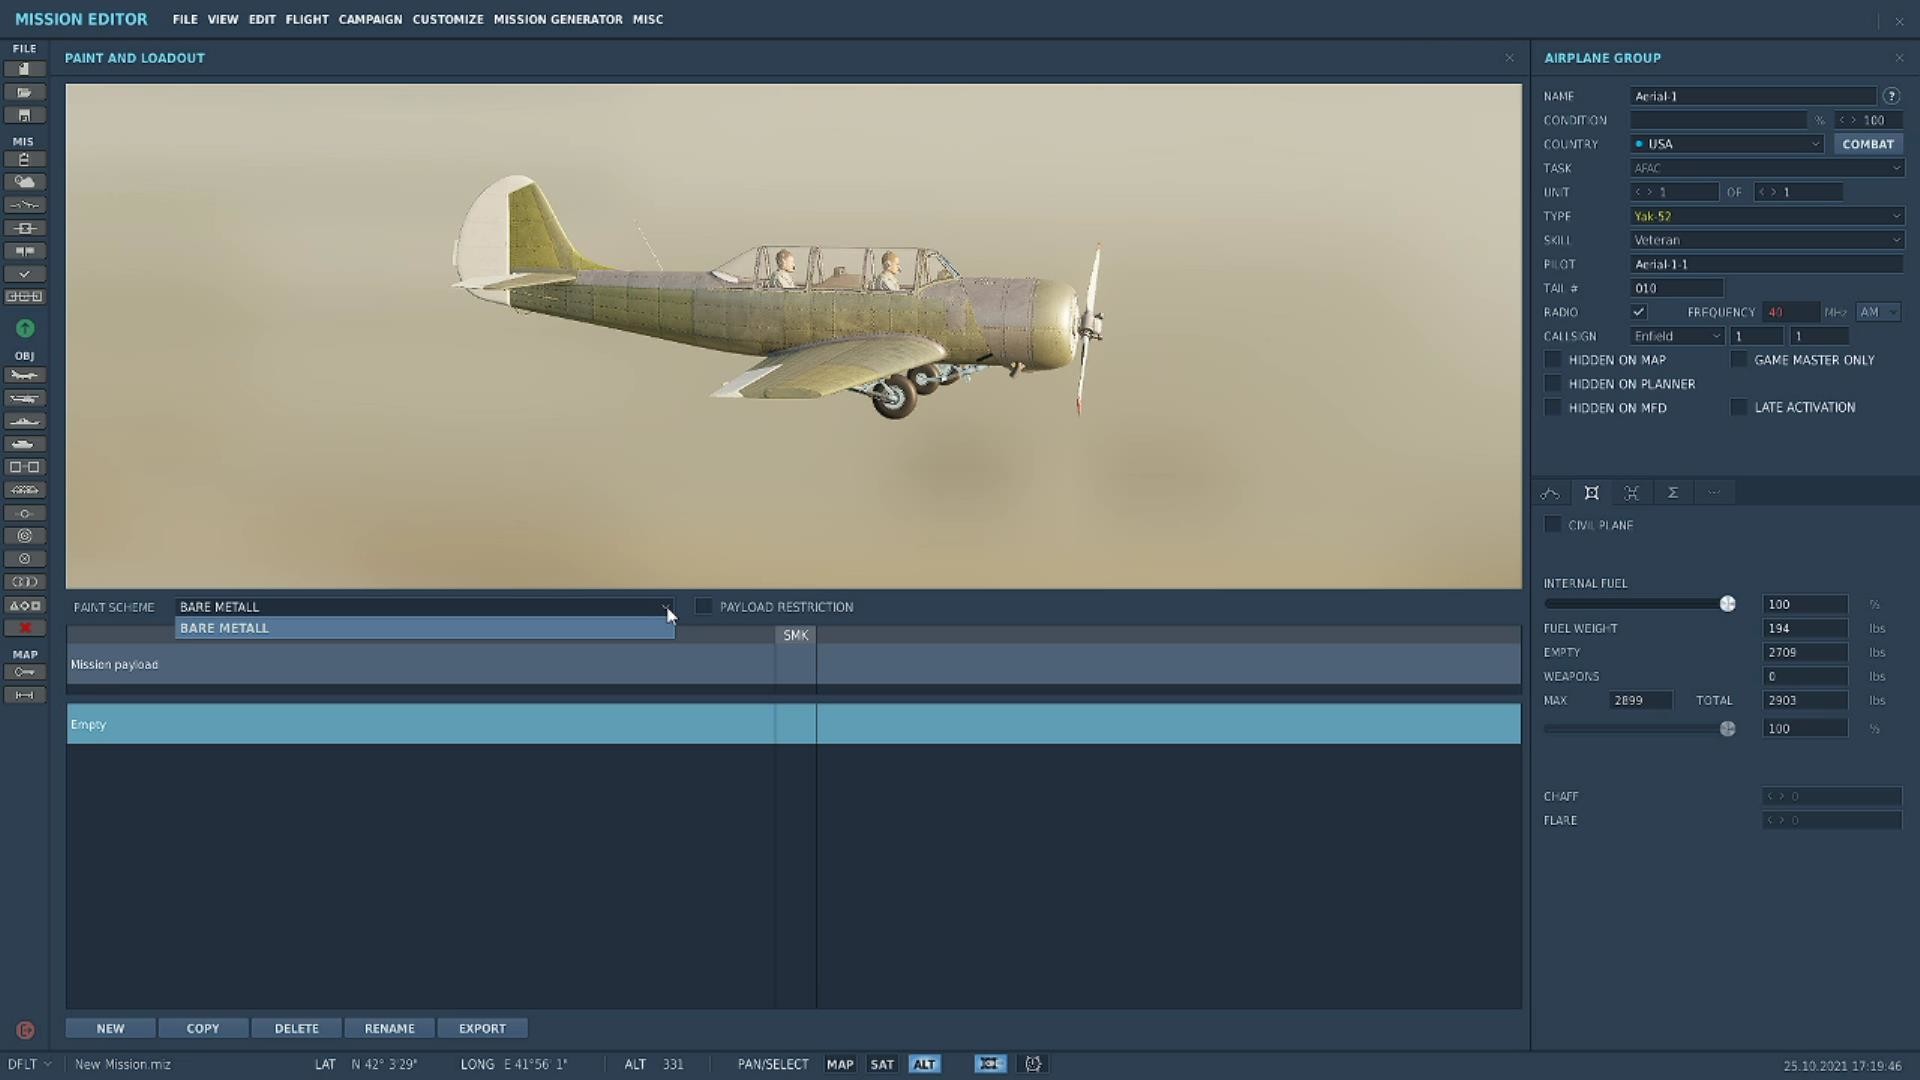Enable HIDDEN ON PLANNER checkbox
Viewport: 1920px width, 1080px height.
click(1553, 384)
